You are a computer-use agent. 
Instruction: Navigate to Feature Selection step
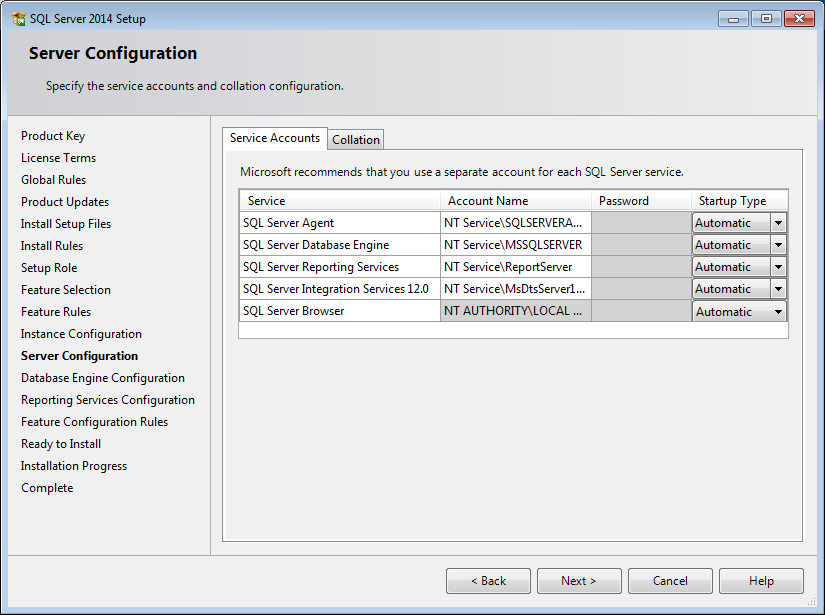click(x=66, y=289)
